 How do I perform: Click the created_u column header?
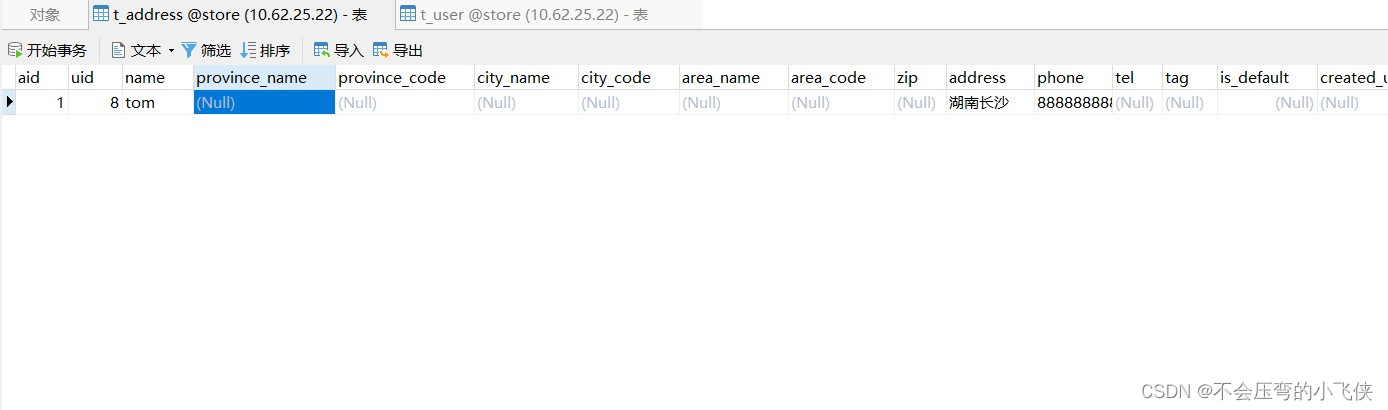point(1352,77)
